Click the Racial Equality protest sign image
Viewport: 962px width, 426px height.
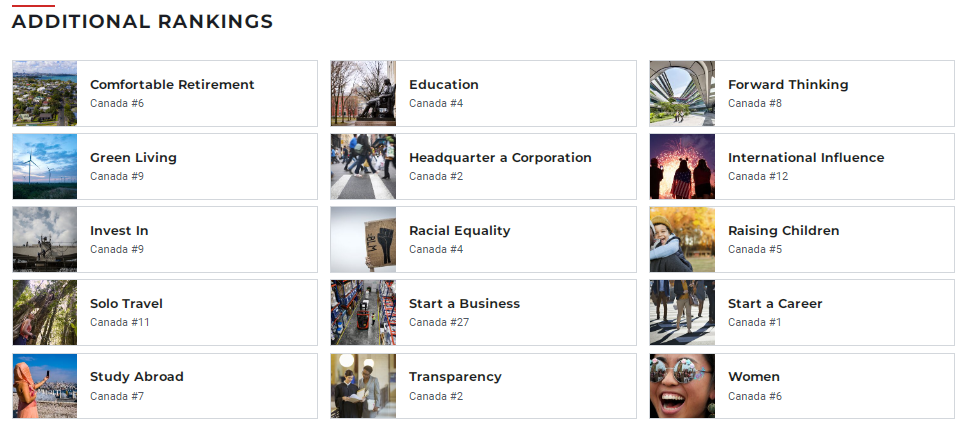(x=363, y=239)
